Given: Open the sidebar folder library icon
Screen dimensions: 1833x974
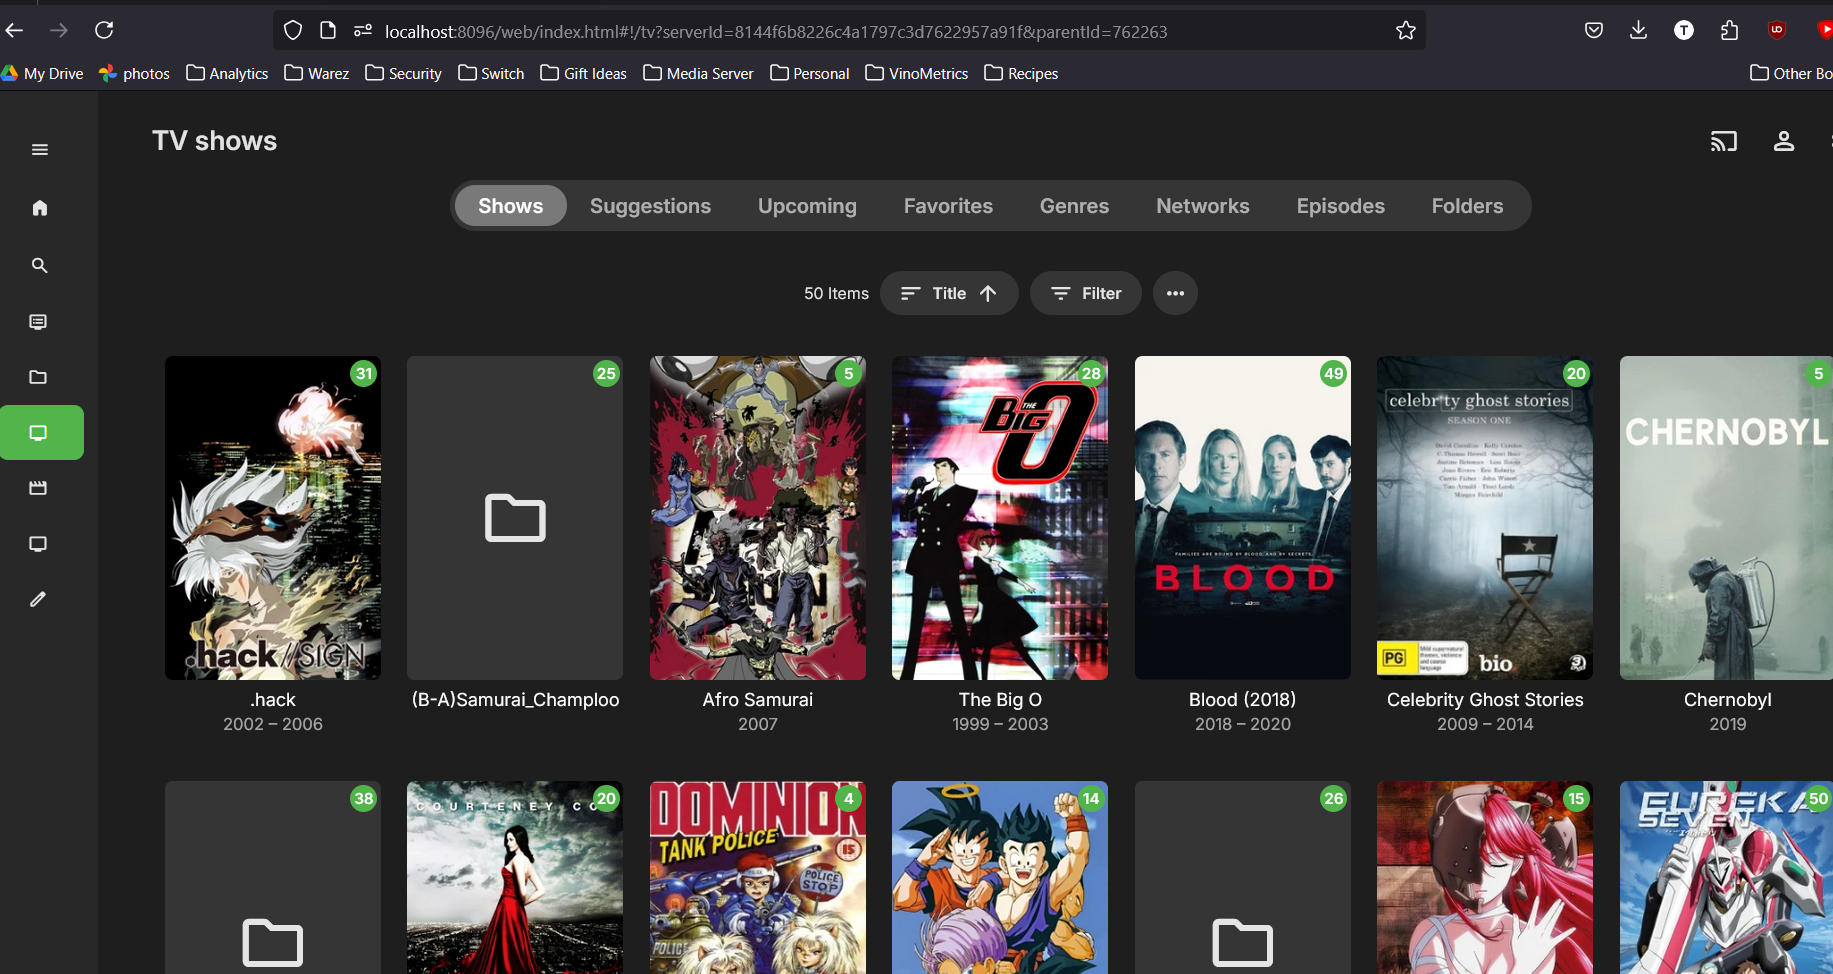Looking at the screenshot, I should click(x=39, y=377).
